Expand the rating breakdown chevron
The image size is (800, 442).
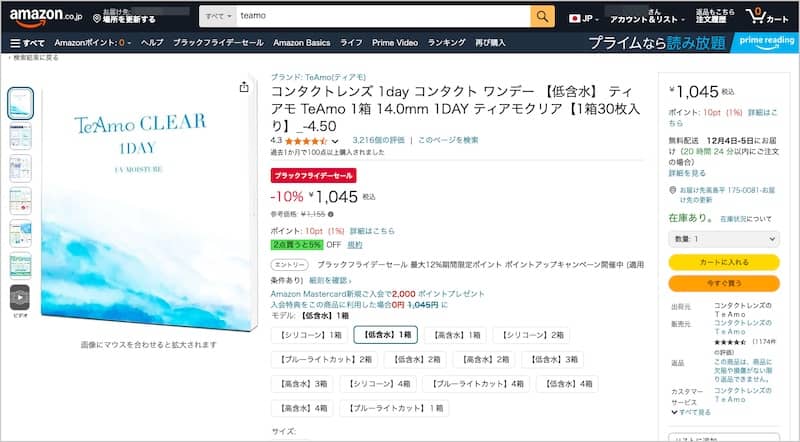(335, 141)
